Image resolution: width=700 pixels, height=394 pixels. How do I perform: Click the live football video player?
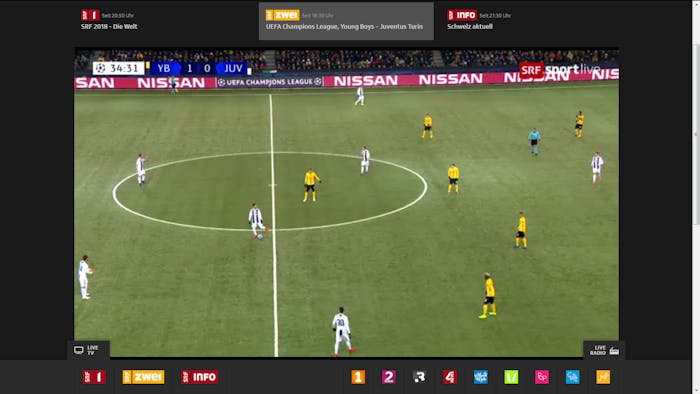pos(346,202)
